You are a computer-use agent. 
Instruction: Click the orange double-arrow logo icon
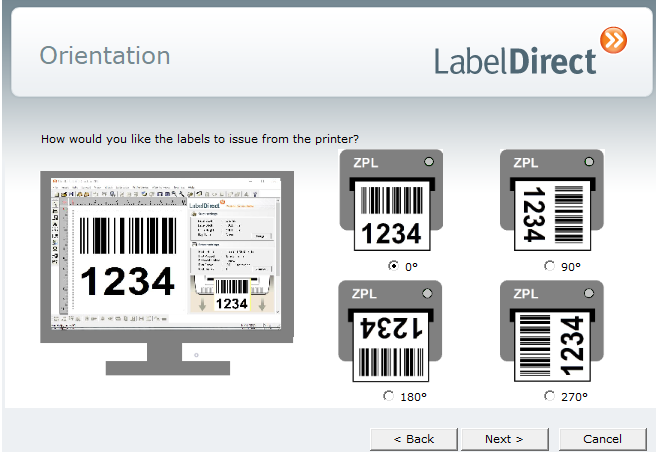tap(613, 40)
